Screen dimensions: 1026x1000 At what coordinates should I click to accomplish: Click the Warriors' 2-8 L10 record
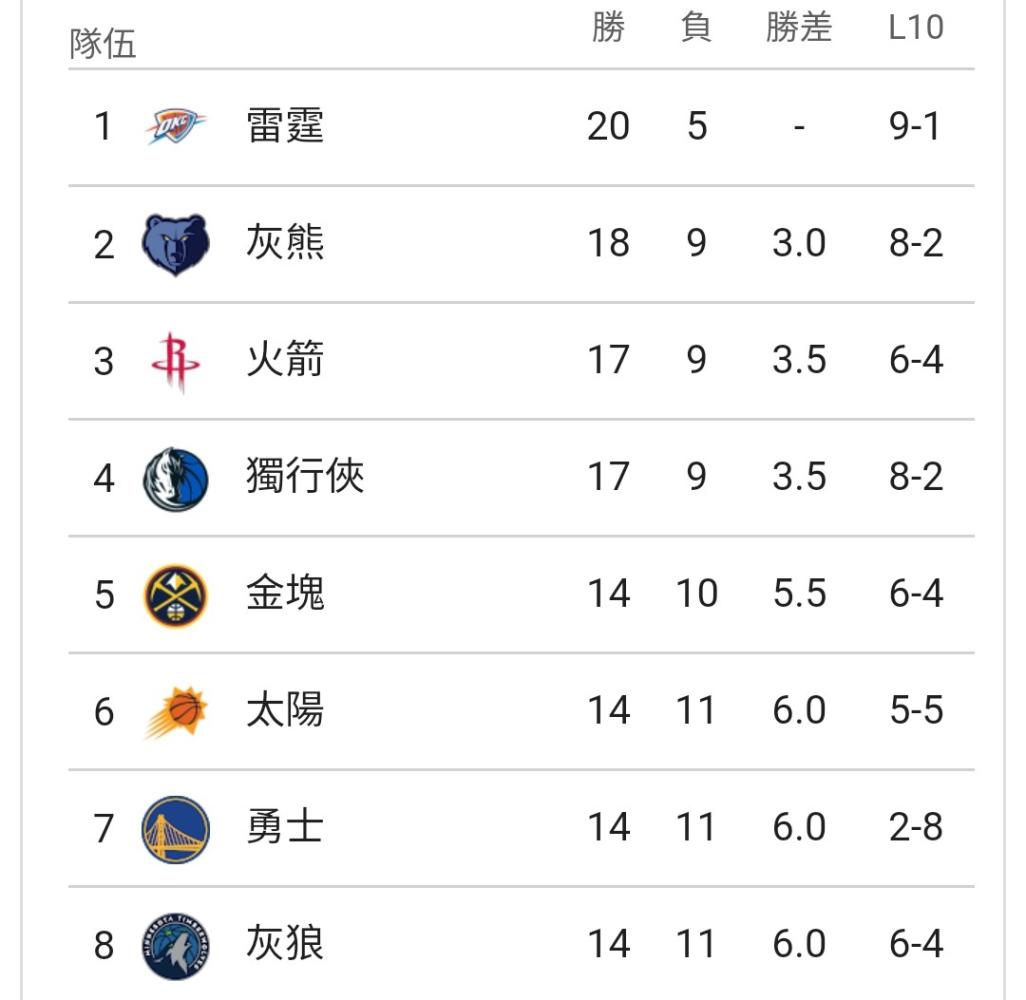(915, 827)
